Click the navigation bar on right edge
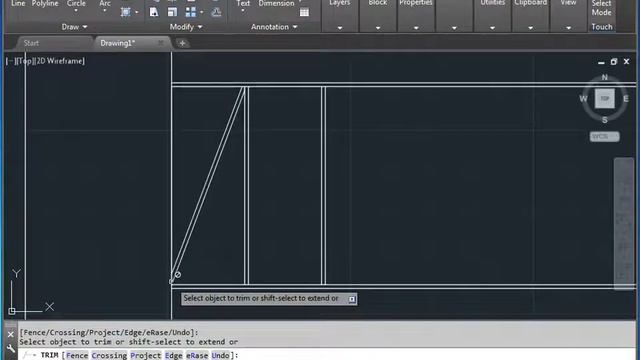Screen dimensions: 640x360 [624, 224]
